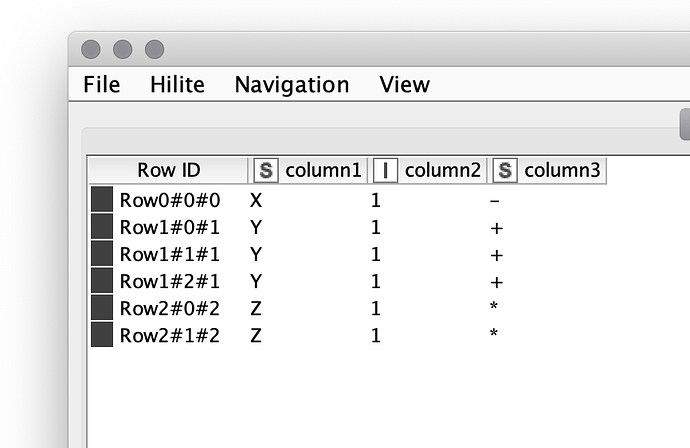Image resolution: width=690 pixels, height=448 pixels.
Task: Click the color square of Row2#0#2
Action: (x=102, y=308)
